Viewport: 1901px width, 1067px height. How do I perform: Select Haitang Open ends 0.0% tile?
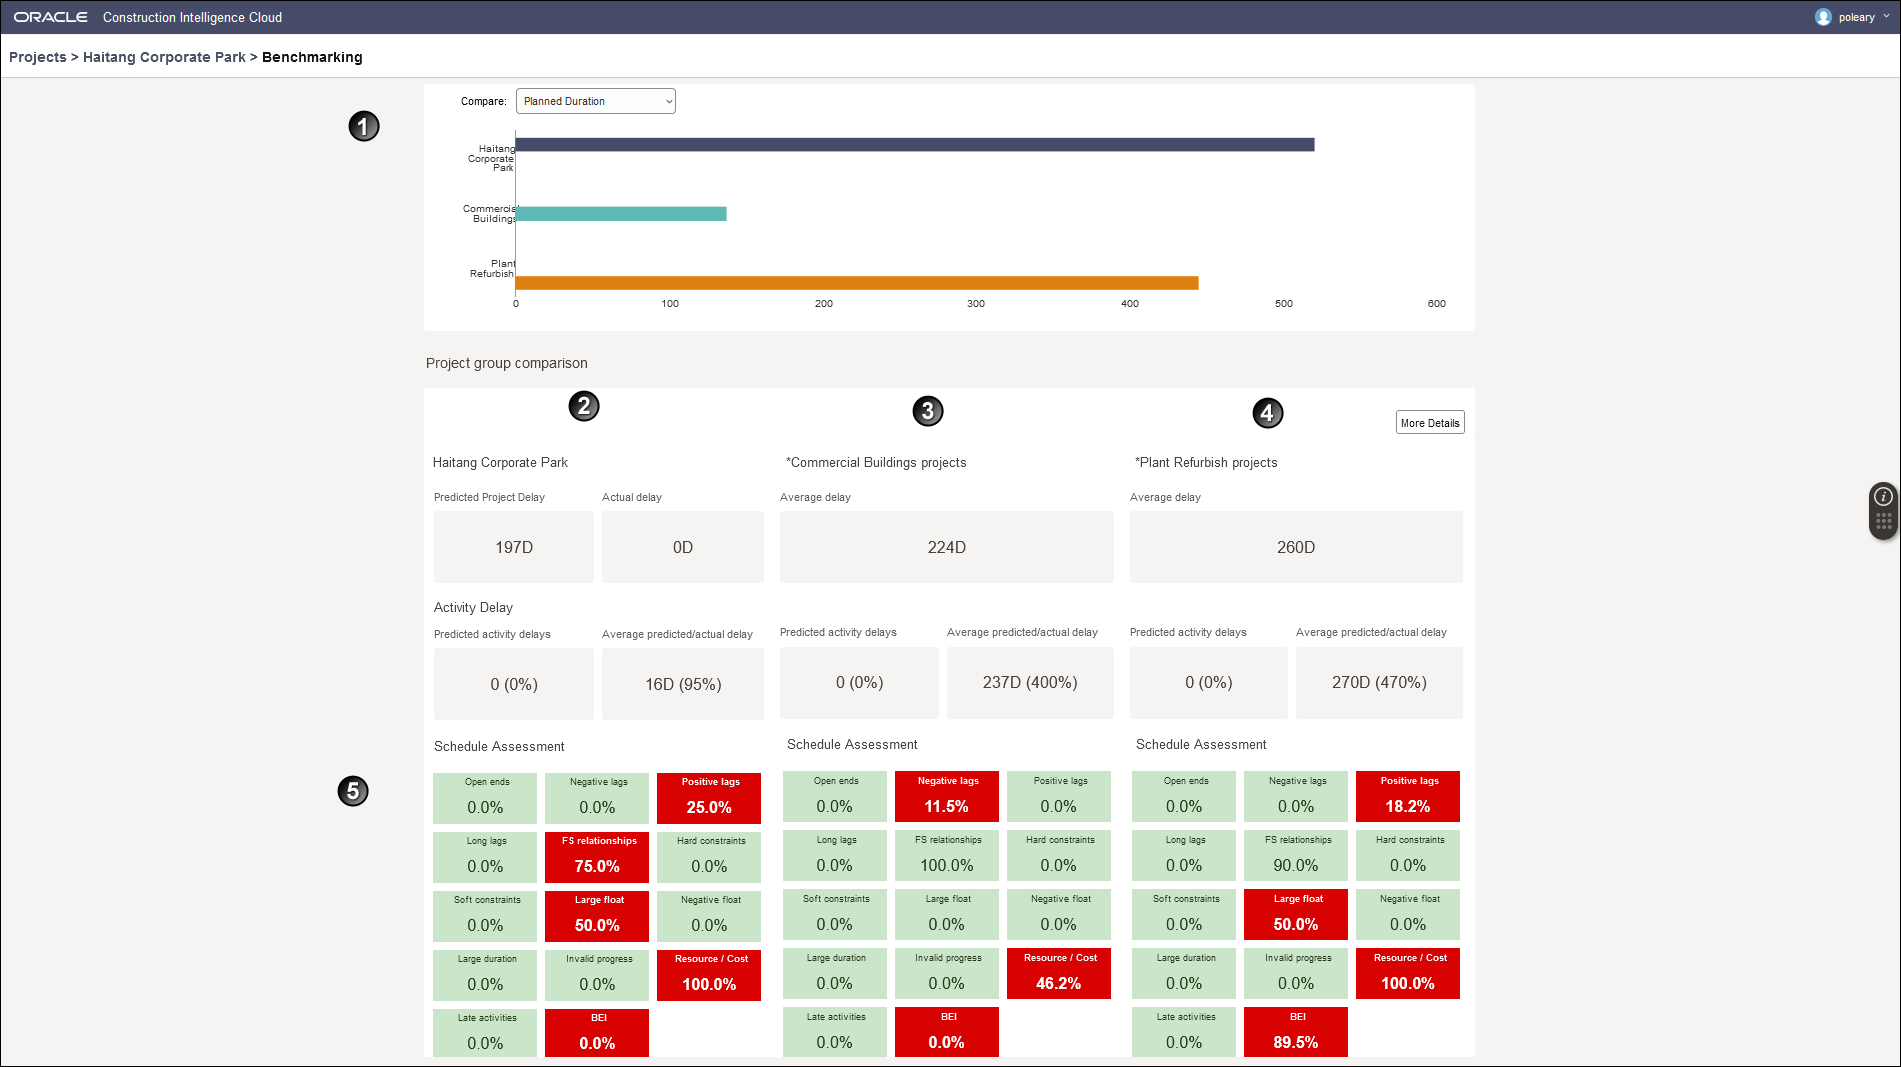pyautogui.click(x=485, y=798)
